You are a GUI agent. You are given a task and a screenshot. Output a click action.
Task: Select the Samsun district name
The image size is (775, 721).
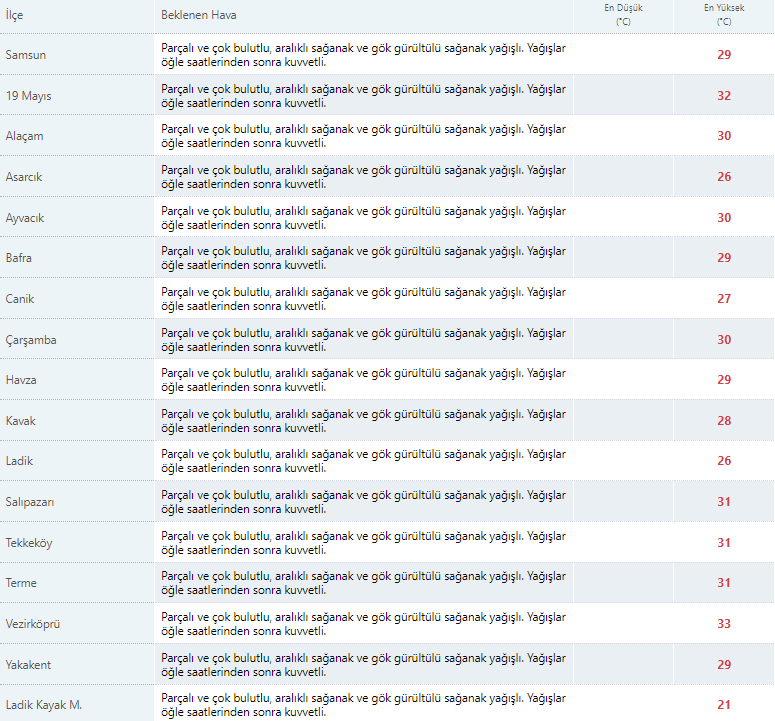click(26, 55)
